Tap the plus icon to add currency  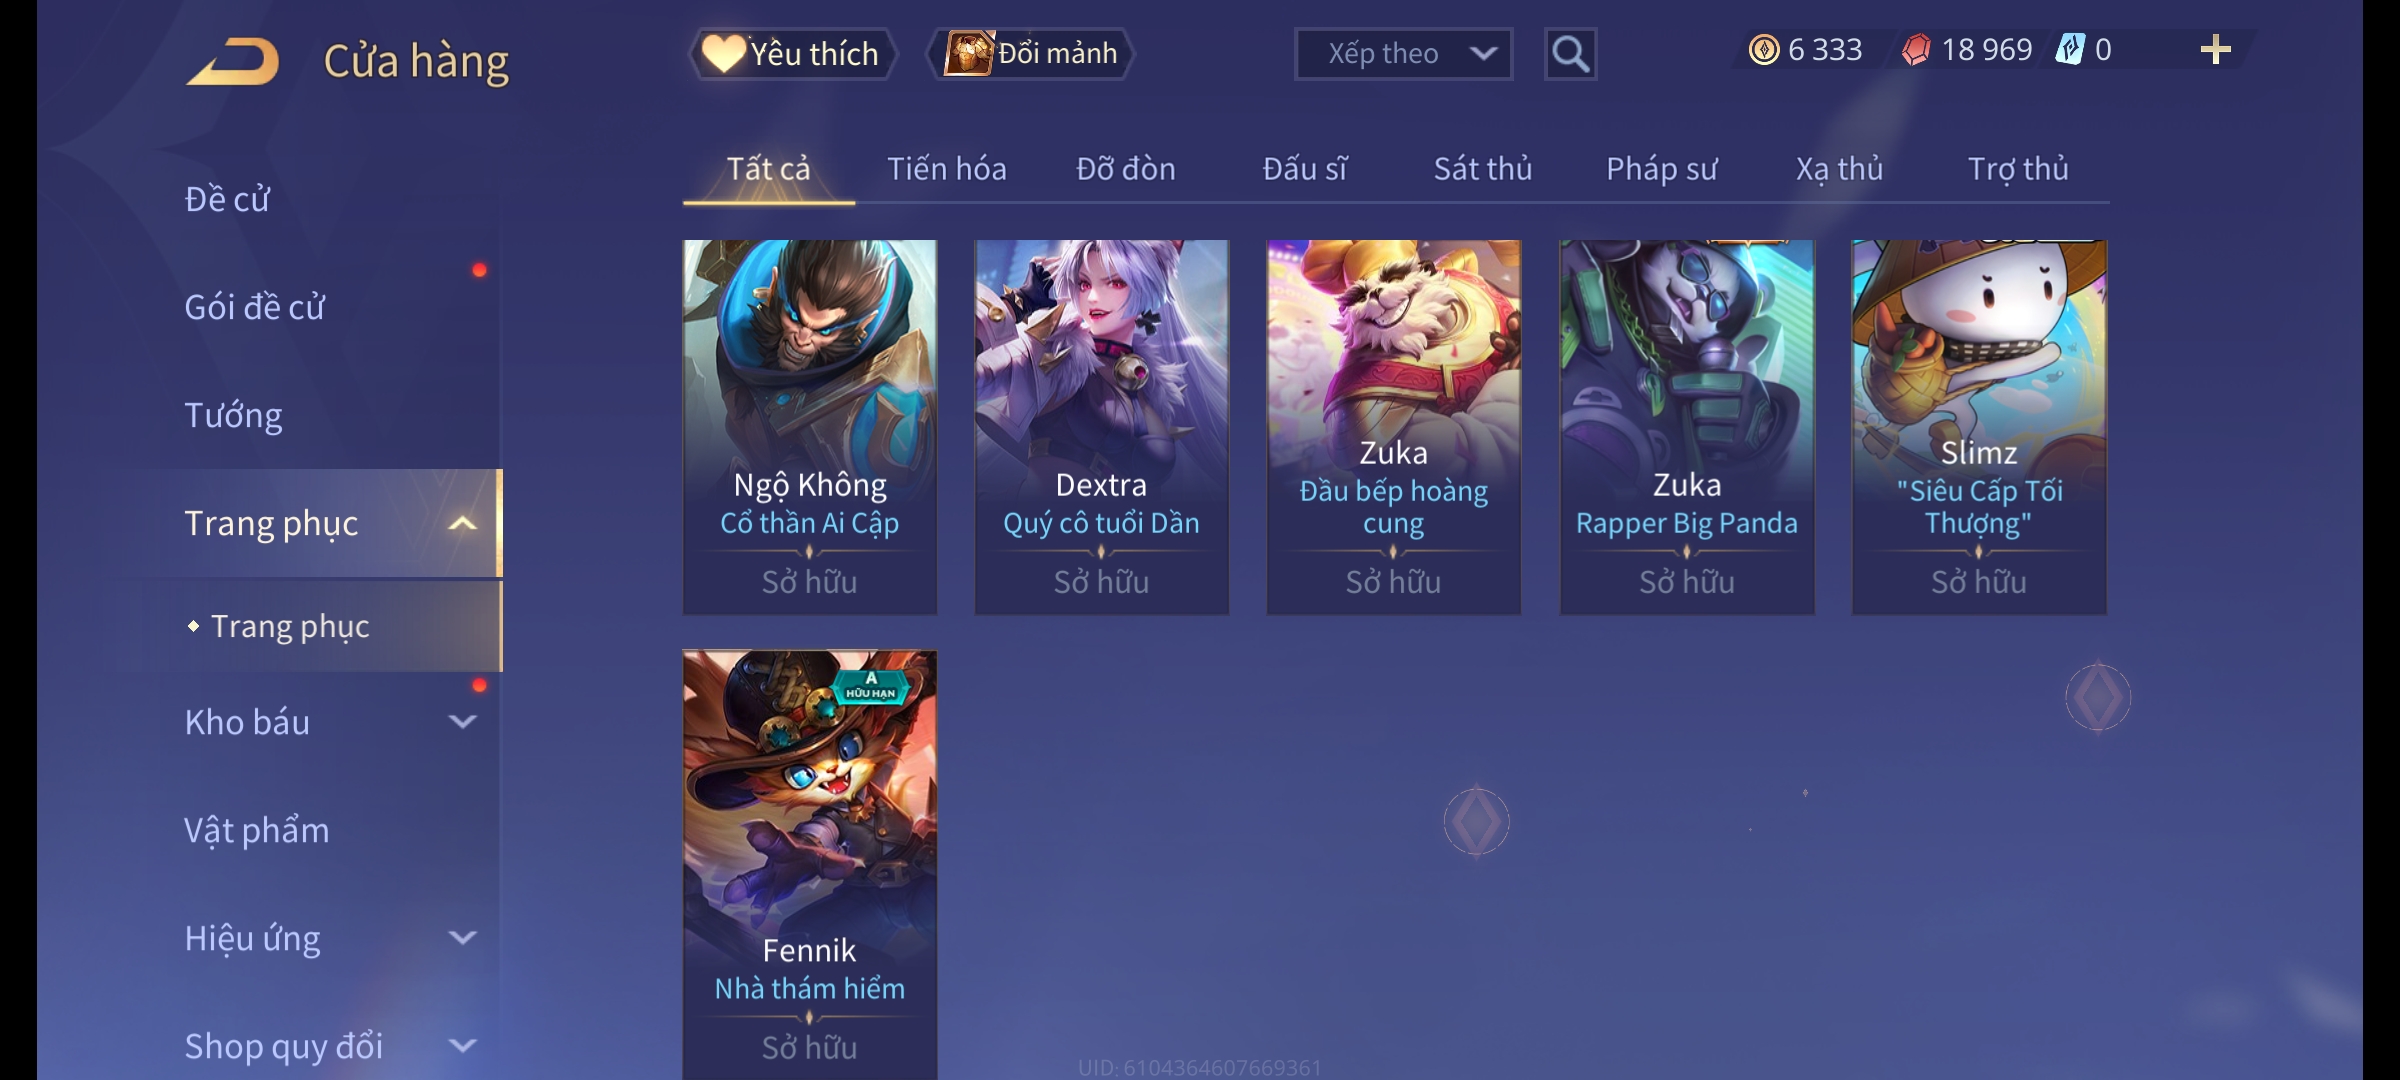(2215, 50)
